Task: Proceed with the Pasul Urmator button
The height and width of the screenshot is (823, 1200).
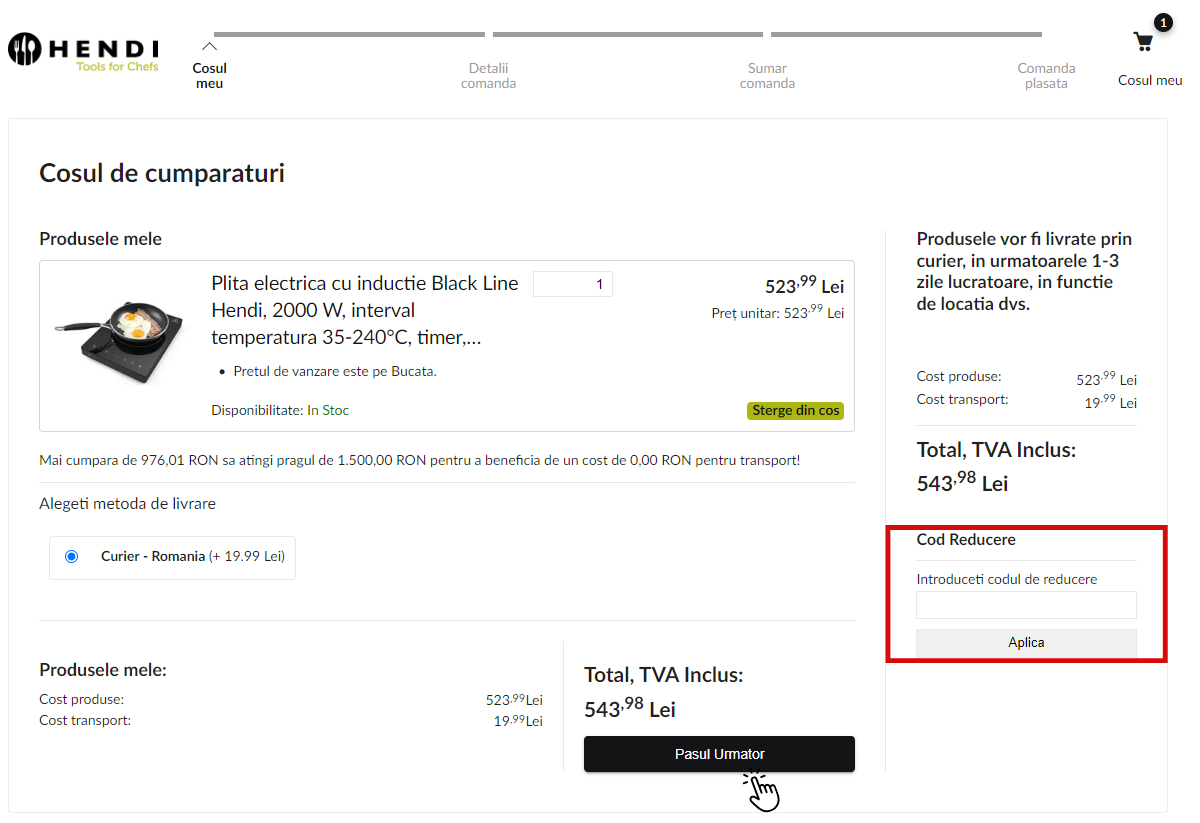Action: coord(719,754)
